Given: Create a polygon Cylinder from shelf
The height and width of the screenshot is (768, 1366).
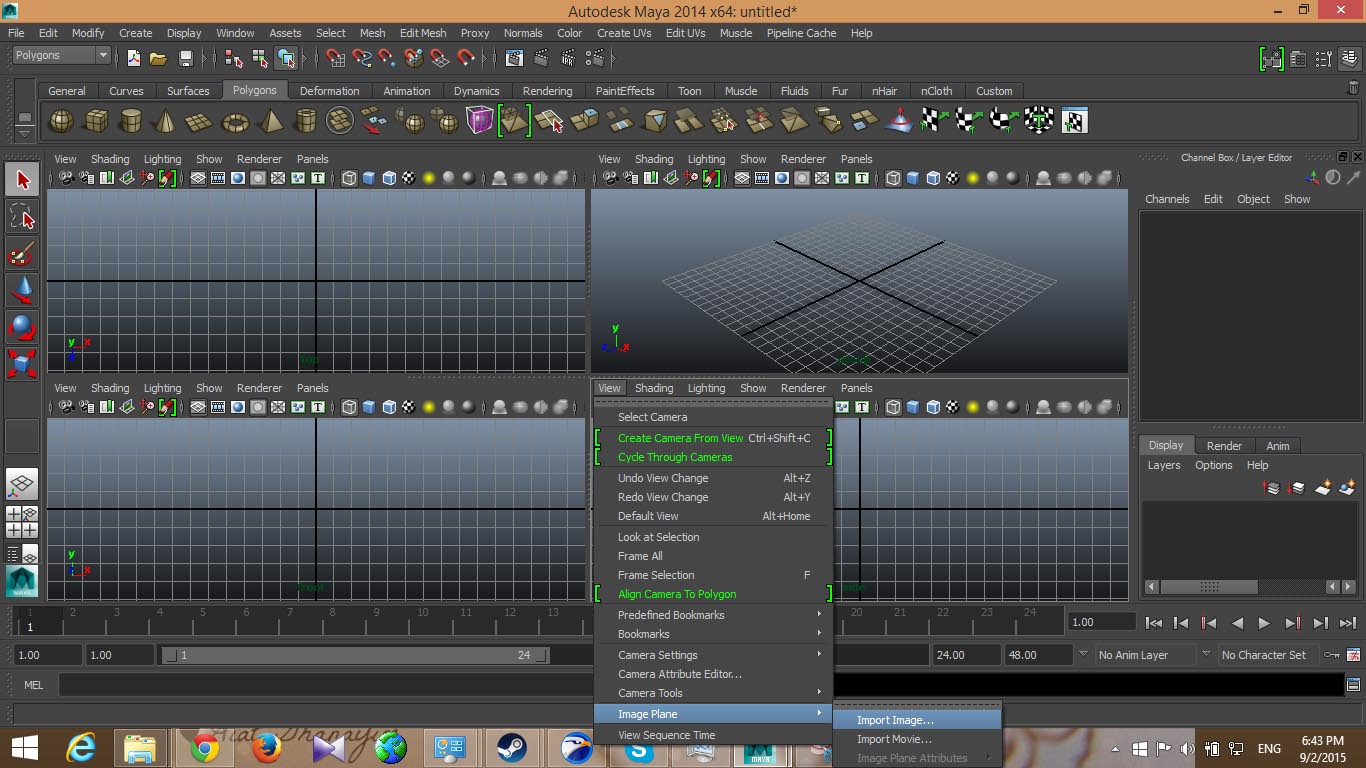Looking at the screenshot, I should [130, 121].
